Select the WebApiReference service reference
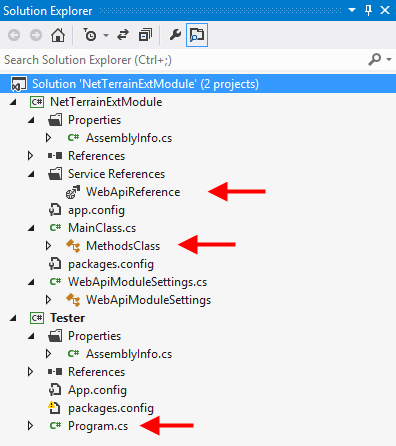Image resolution: width=396 pixels, height=446 pixels. coord(133,192)
